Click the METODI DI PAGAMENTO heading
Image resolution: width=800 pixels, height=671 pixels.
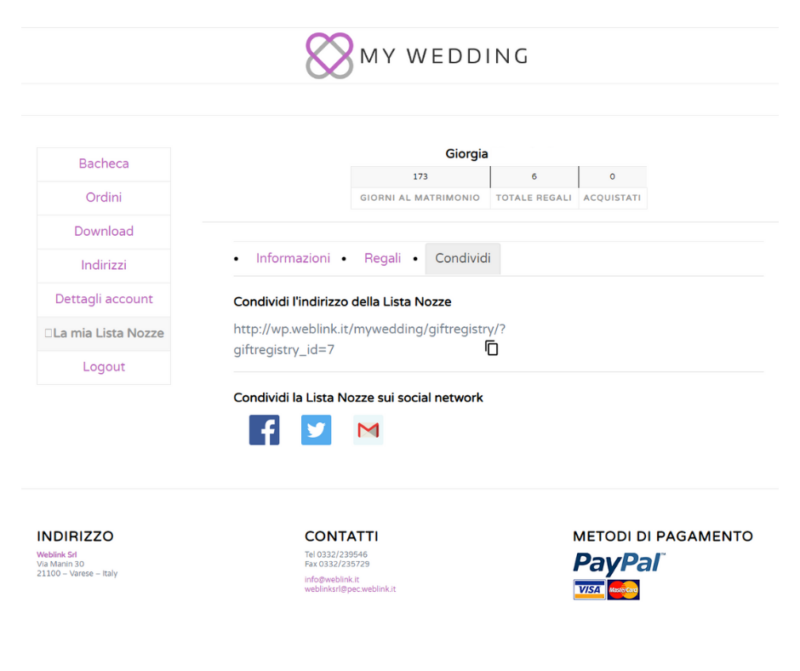pos(663,536)
